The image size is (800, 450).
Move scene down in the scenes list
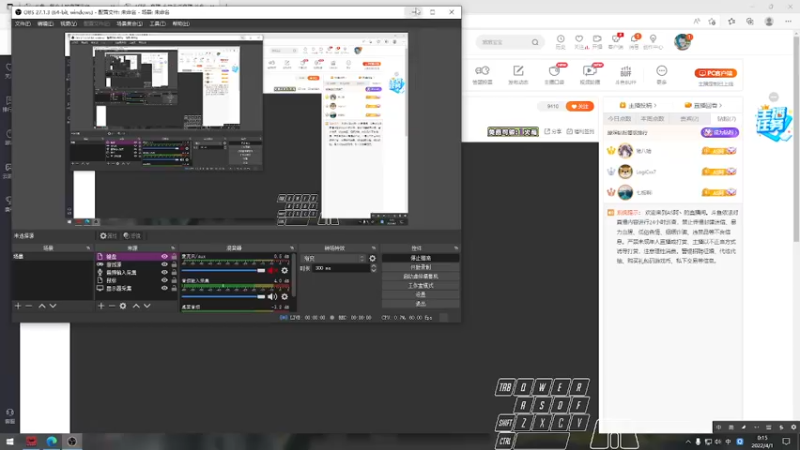tap(53, 306)
